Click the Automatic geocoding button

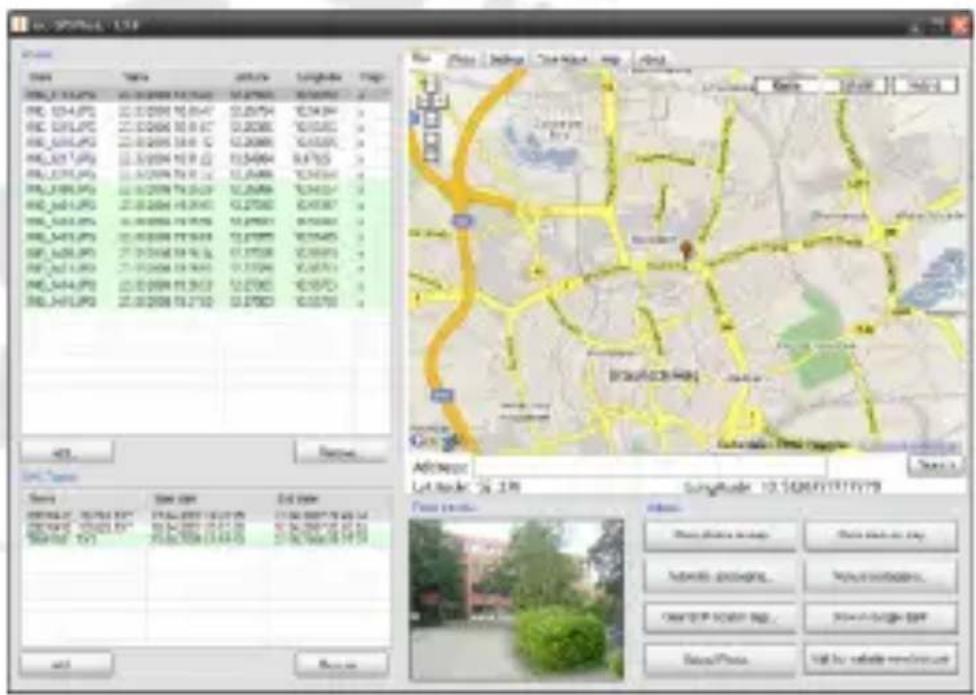pos(720,577)
